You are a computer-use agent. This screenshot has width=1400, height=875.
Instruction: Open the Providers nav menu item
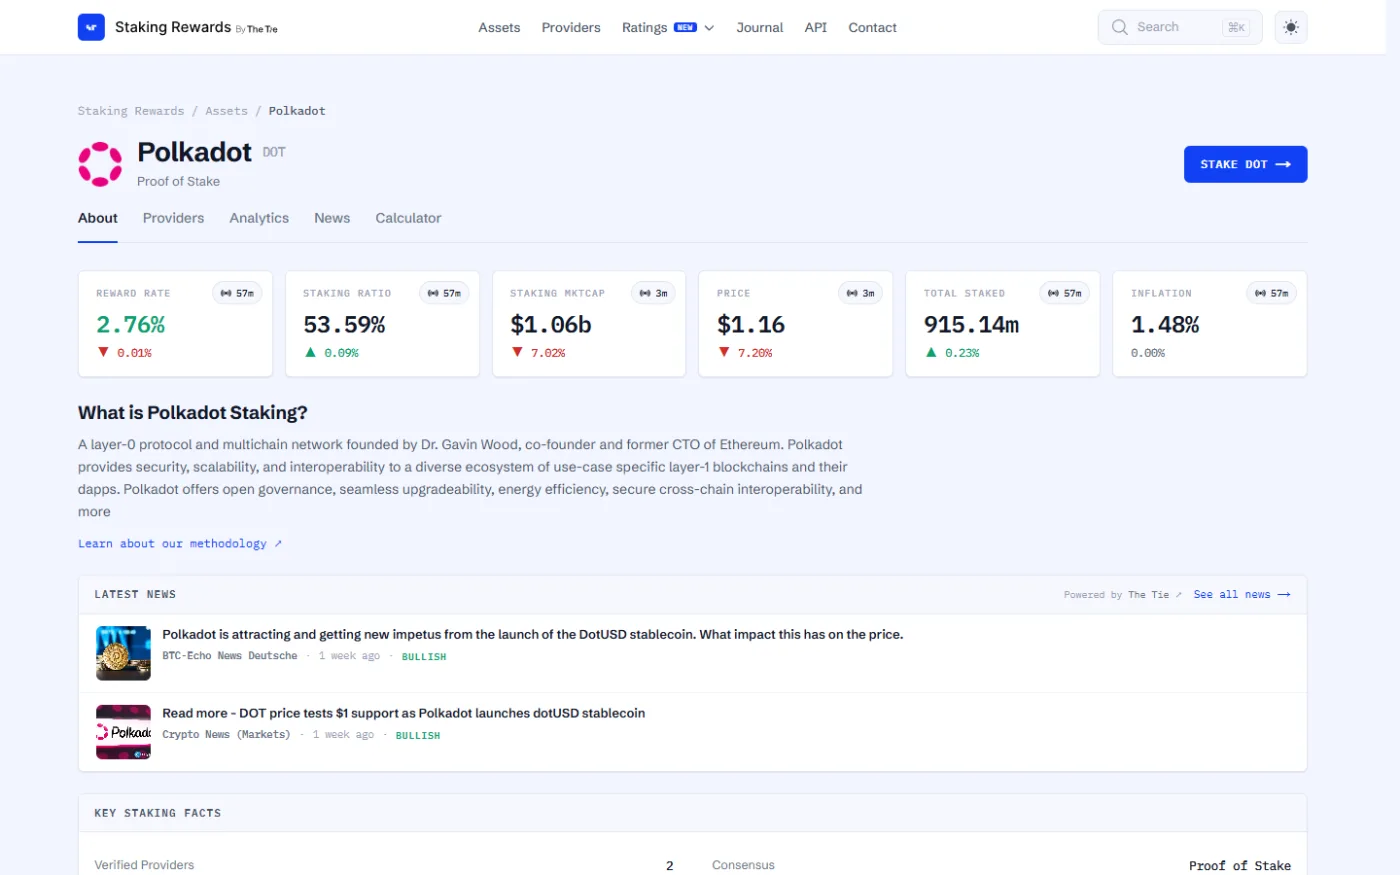pos(571,27)
